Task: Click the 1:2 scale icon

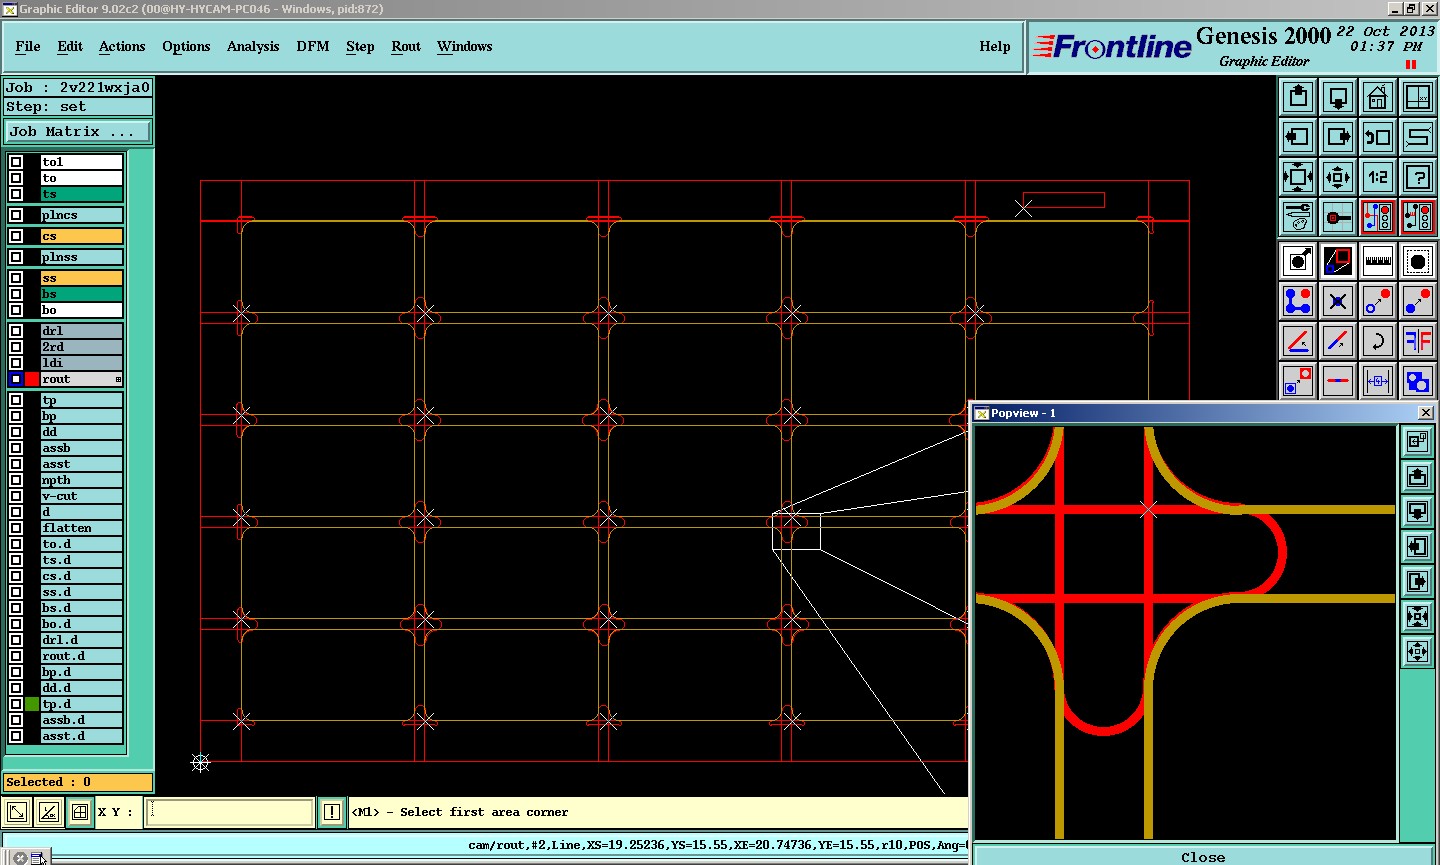Action: (x=1378, y=177)
